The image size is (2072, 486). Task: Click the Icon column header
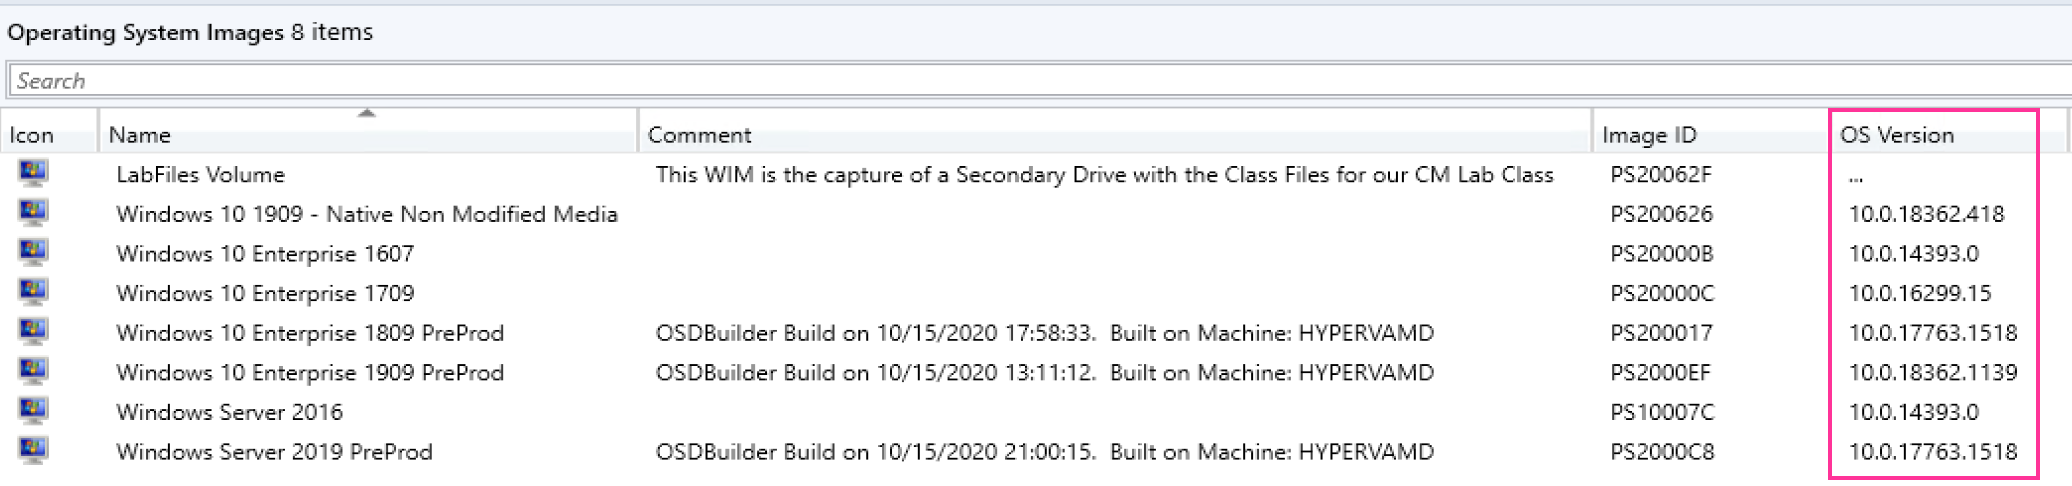tap(31, 135)
